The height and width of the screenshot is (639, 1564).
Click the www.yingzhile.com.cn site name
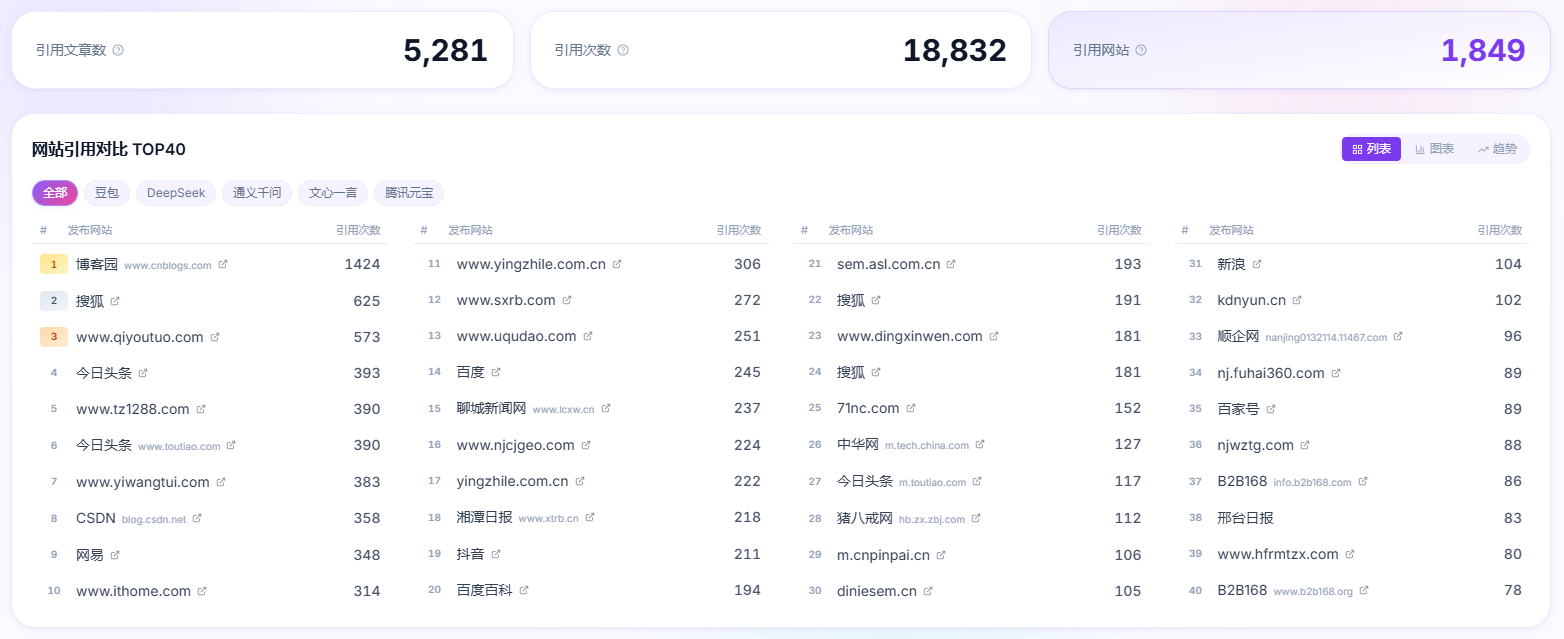(531, 264)
